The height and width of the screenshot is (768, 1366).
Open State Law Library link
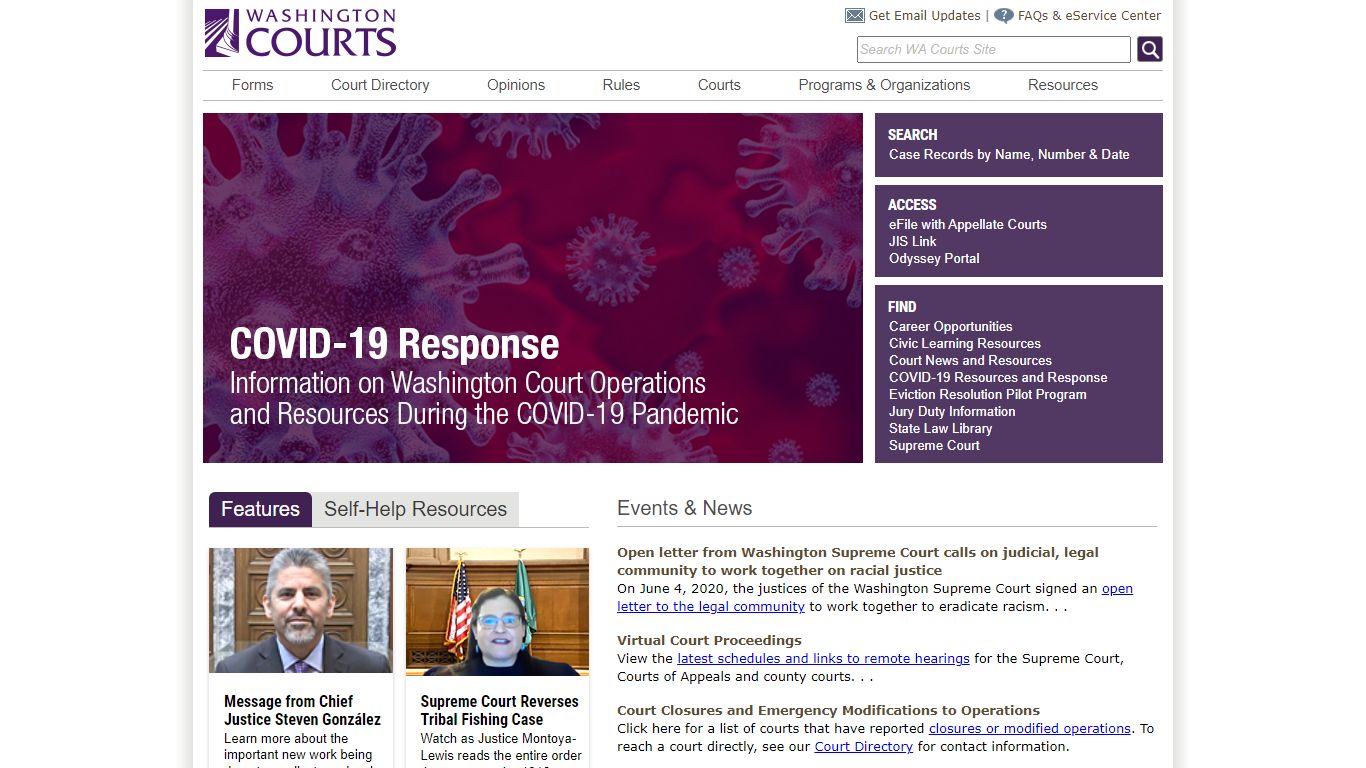941,429
